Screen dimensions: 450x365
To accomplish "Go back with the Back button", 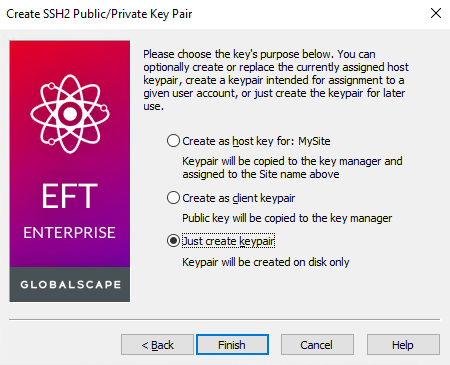I will pyautogui.click(x=157, y=345).
